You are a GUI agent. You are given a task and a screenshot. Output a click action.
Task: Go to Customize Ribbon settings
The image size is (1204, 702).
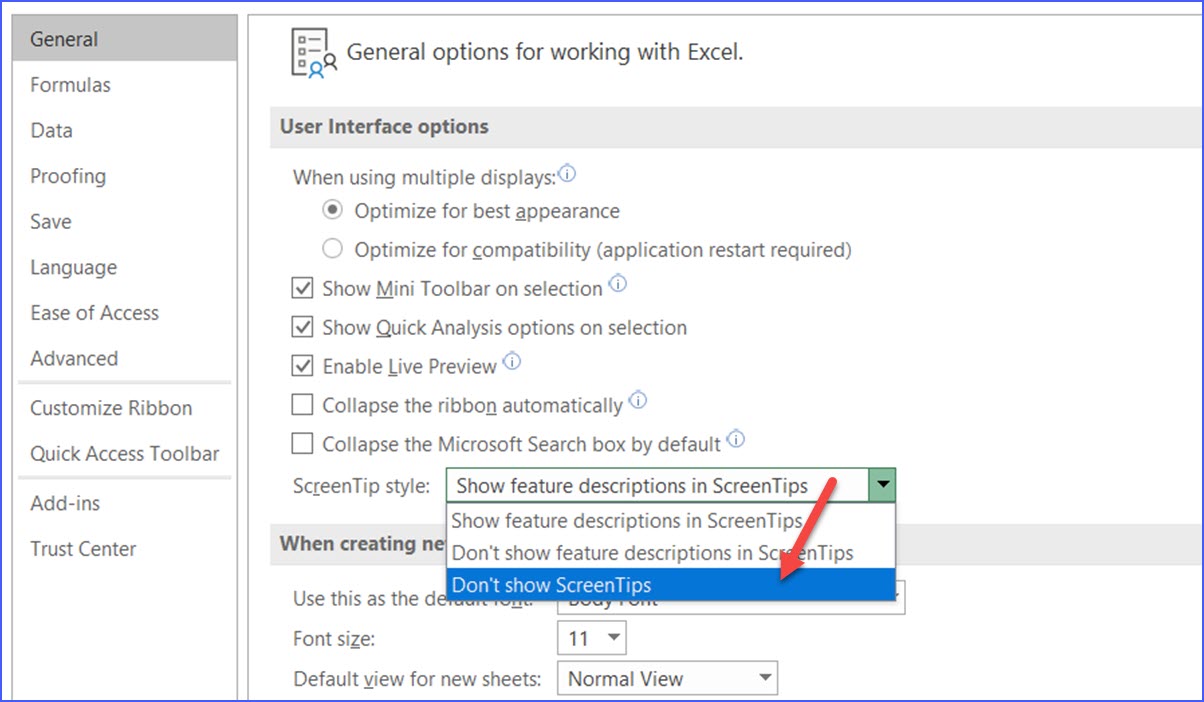click(x=111, y=408)
